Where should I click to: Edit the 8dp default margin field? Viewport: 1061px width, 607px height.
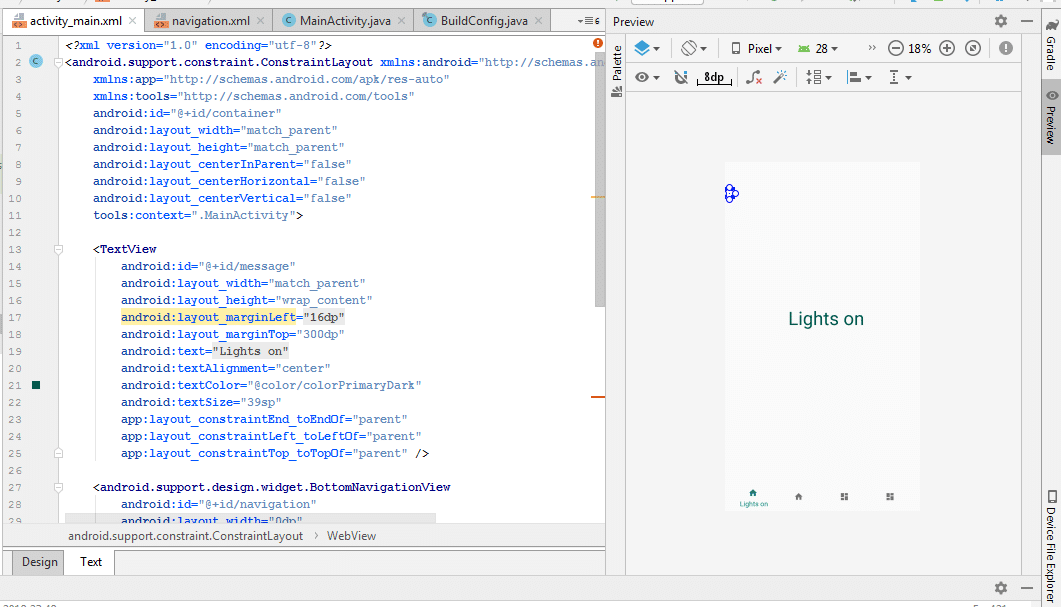pos(713,77)
